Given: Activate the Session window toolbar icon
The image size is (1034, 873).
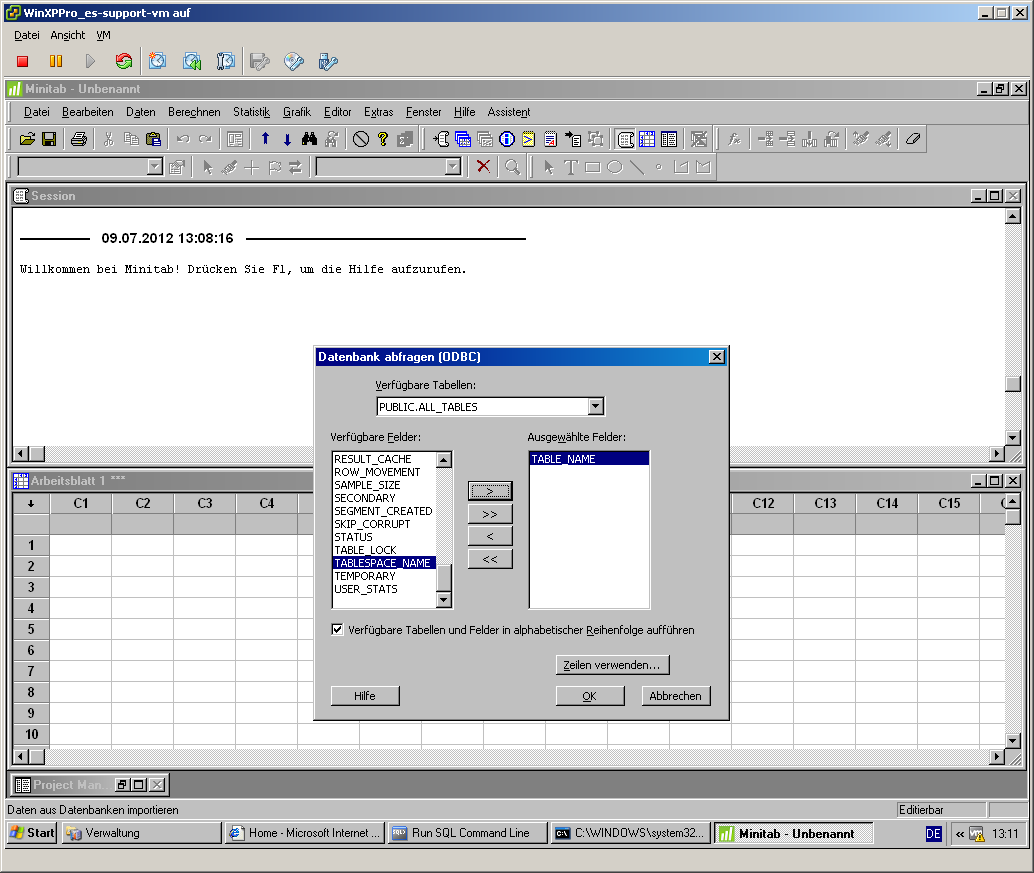Looking at the screenshot, I should pos(625,139).
